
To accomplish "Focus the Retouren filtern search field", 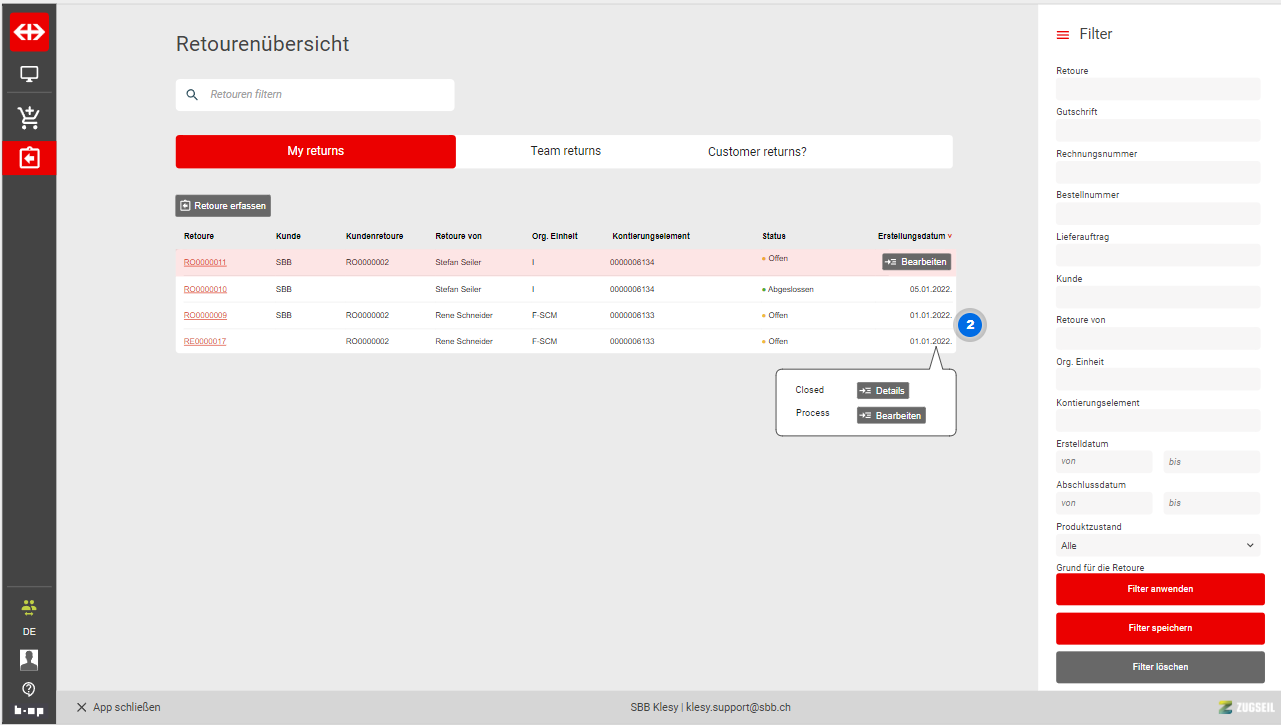I will 325,95.
